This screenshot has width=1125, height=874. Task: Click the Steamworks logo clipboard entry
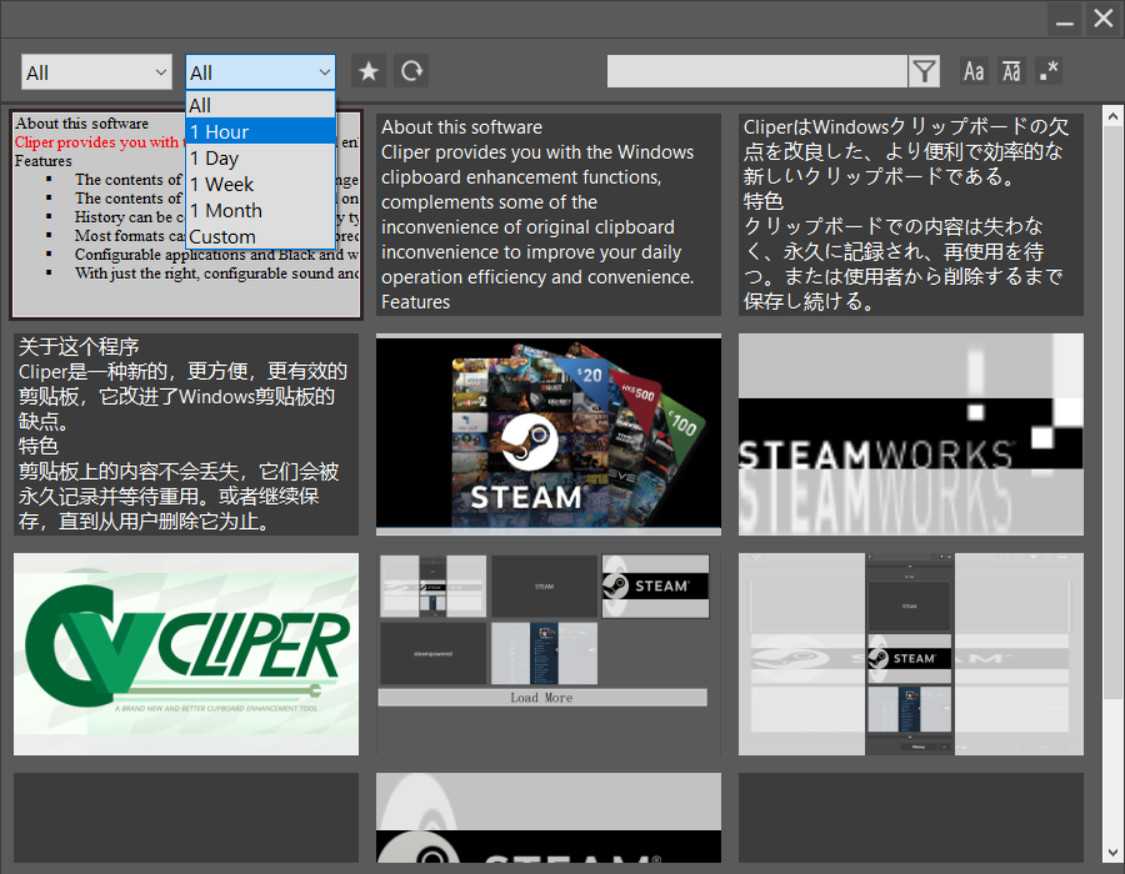click(910, 434)
